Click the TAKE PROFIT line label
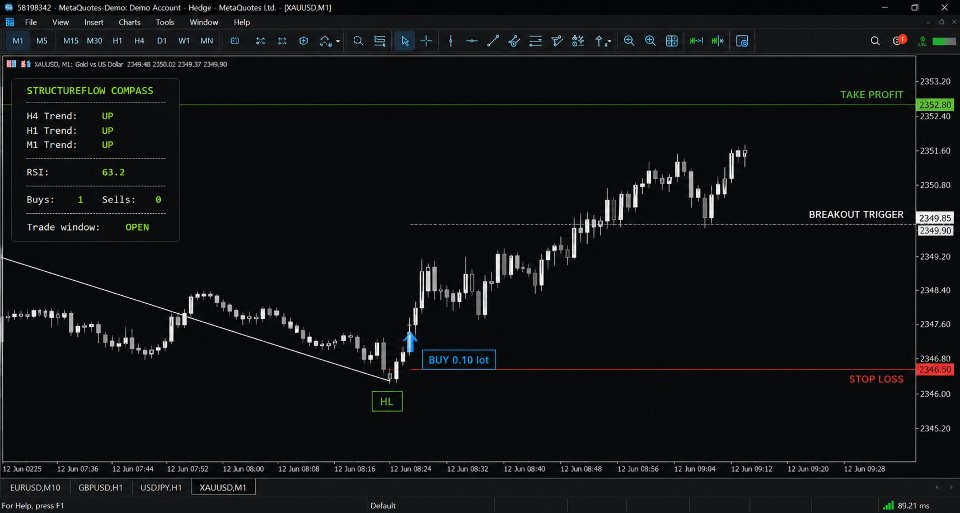 pos(871,94)
